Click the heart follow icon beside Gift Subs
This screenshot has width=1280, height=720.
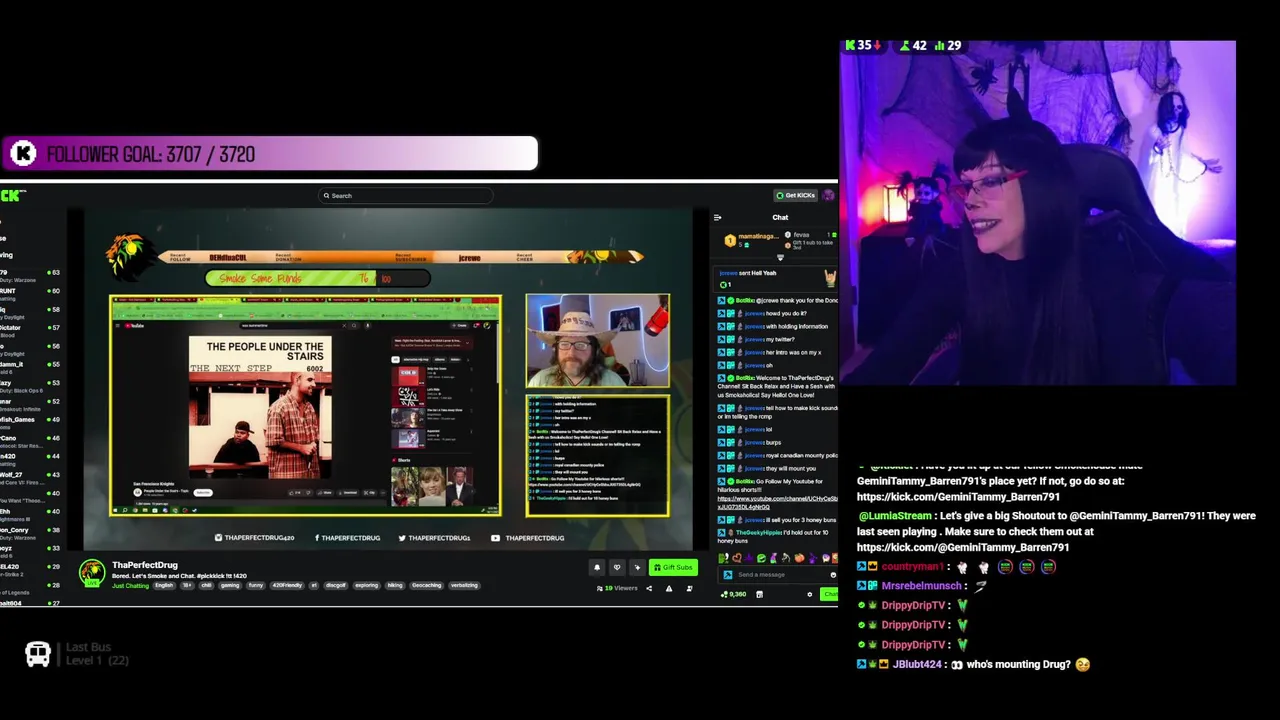point(617,567)
